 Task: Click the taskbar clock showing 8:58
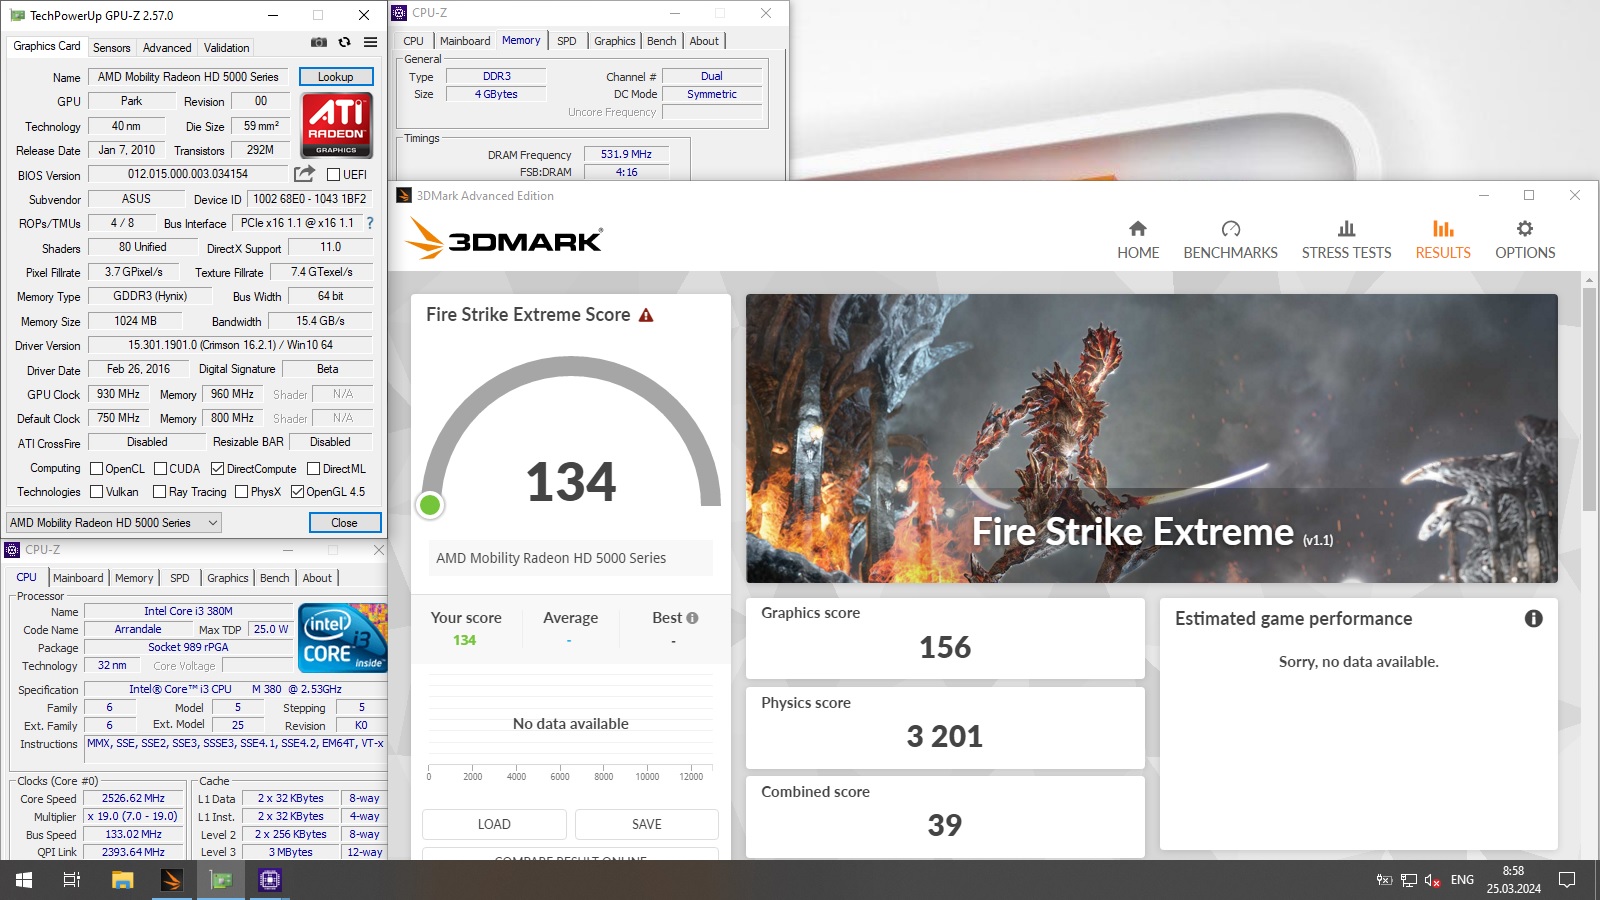point(1513,880)
